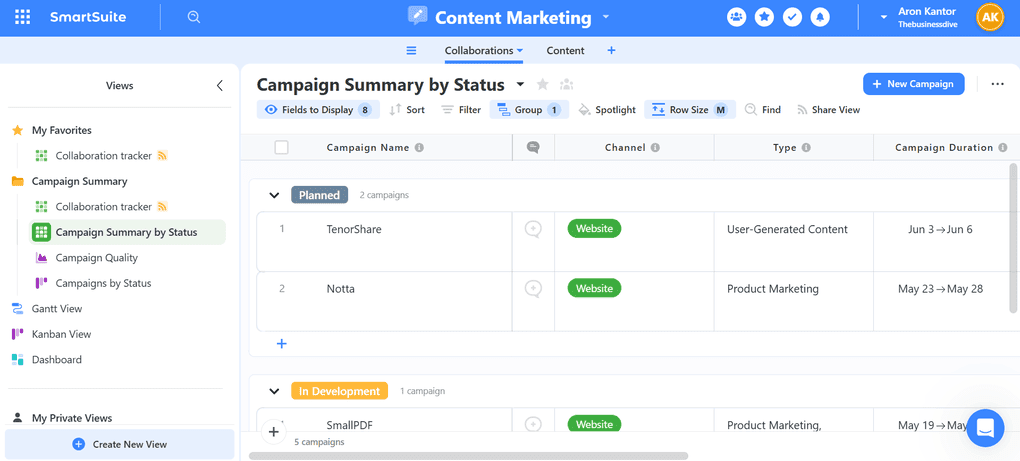Open favorites star icon in top bar

(x=764, y=18)
